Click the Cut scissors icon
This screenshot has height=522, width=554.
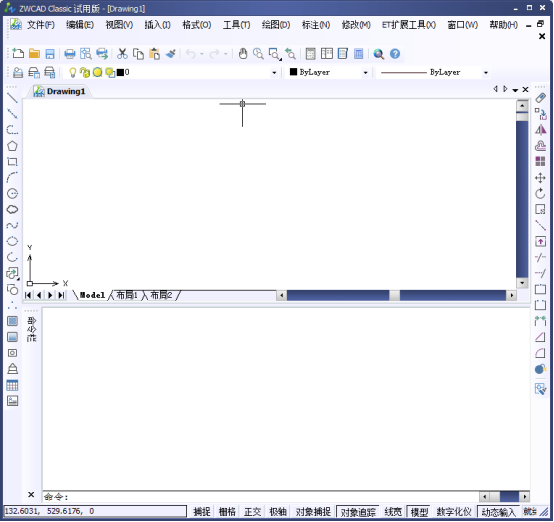[122, 54]
